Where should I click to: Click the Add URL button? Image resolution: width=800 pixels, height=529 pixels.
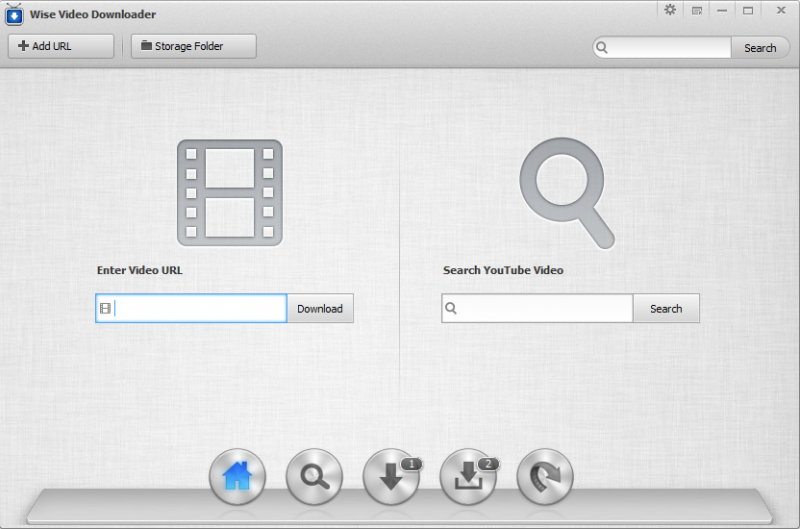(x=61, y=46)
